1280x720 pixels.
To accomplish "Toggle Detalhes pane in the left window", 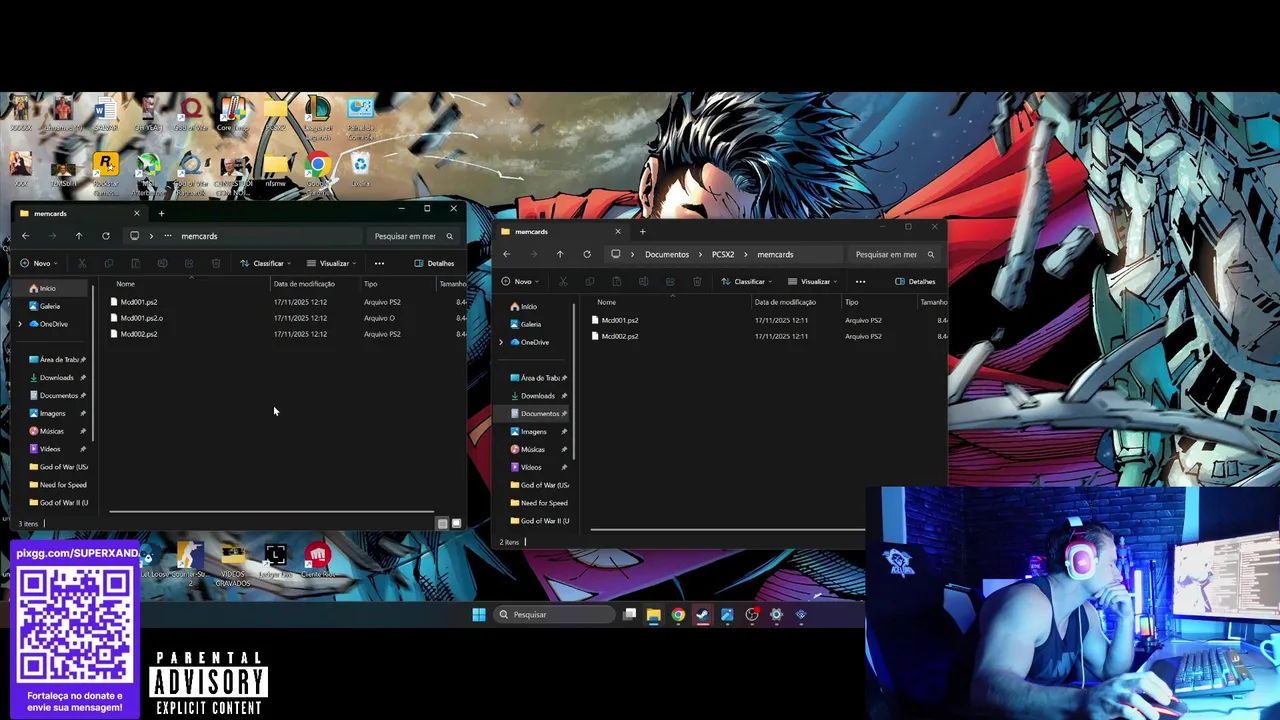I will click(434, 263).
